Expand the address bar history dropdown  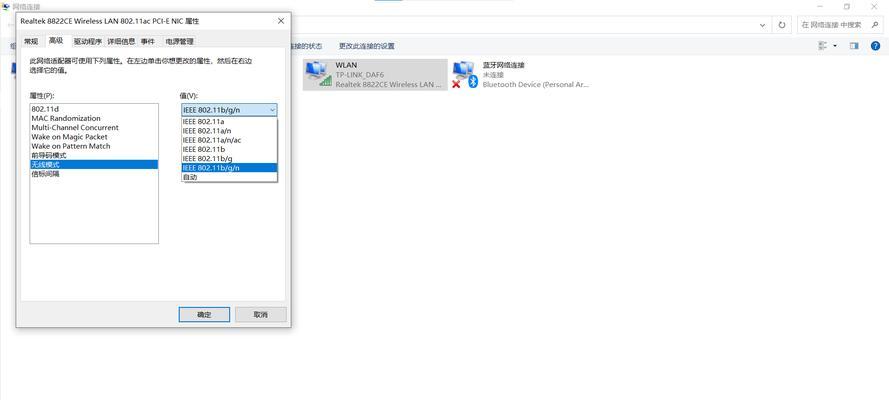click(763, 25)
